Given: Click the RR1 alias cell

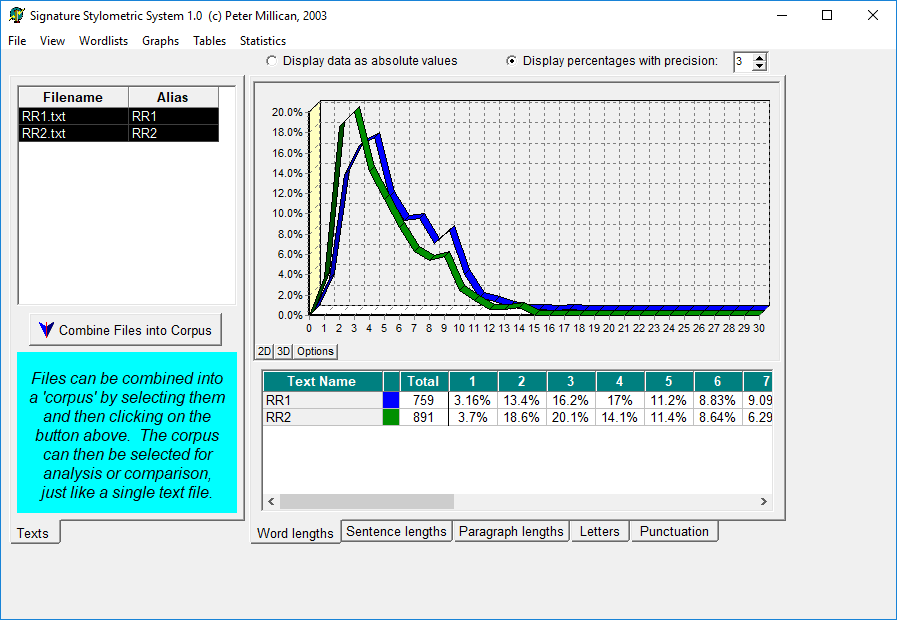Looking at the screenshot, I should (x=174, y=116).
